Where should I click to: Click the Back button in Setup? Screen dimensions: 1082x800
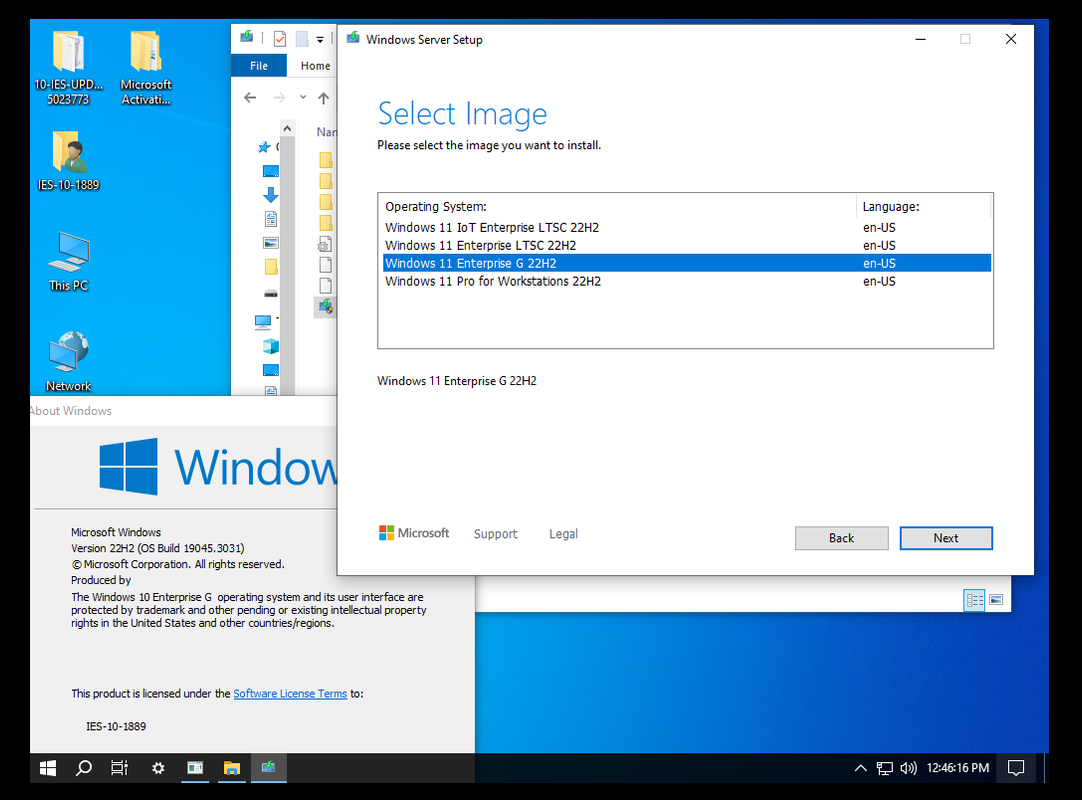click(841, 538)
